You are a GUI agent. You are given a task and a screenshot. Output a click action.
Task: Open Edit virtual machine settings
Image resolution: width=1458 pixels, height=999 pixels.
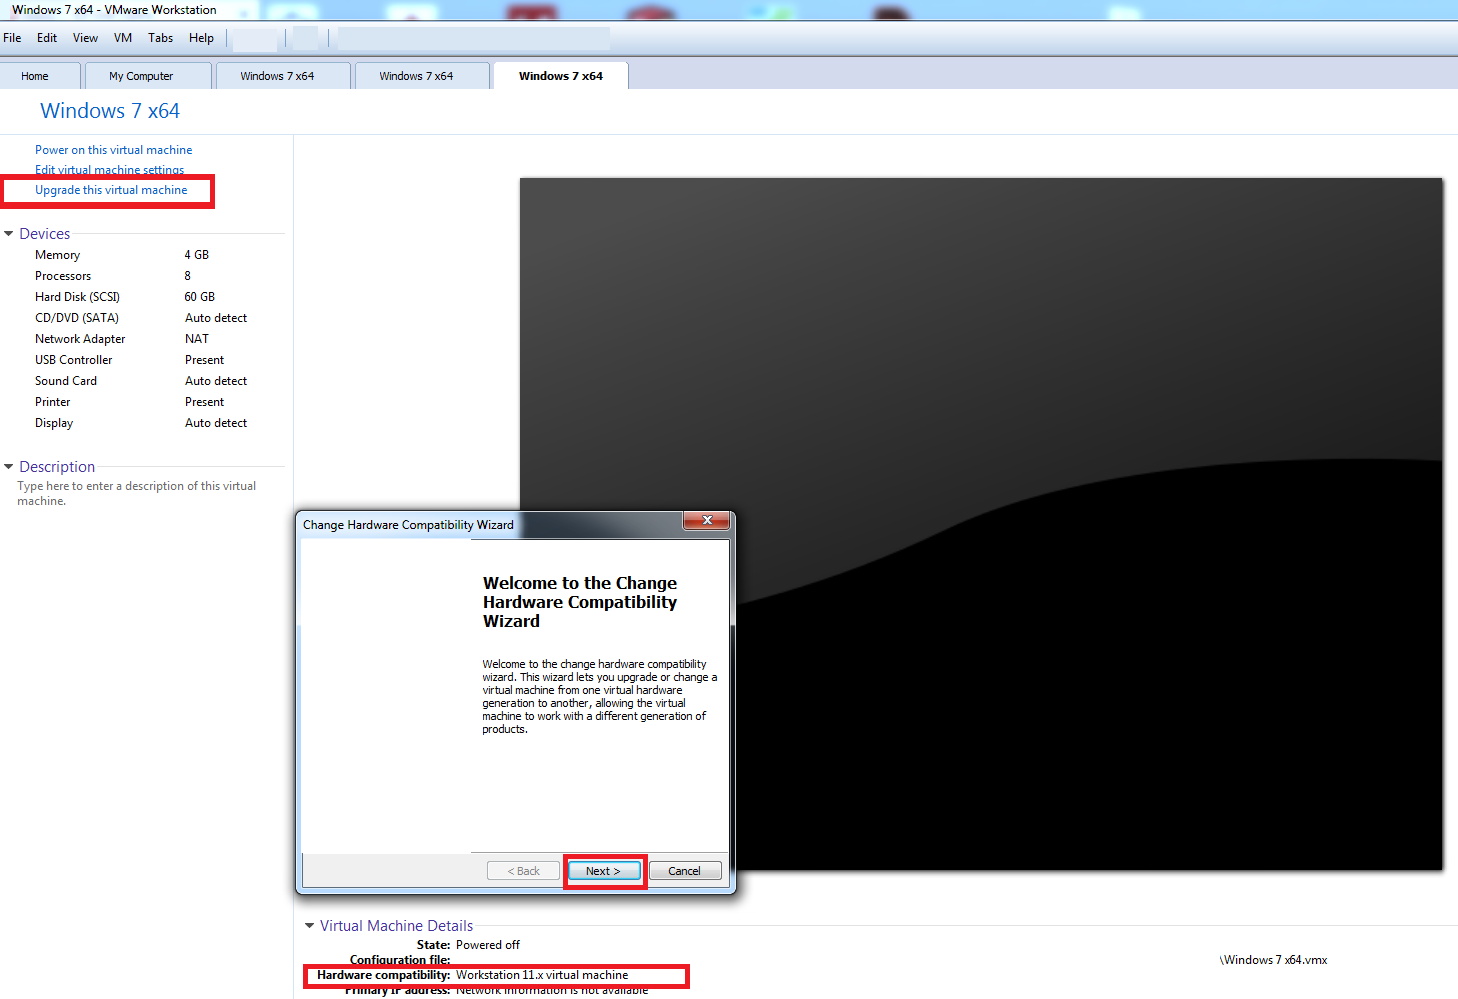pos(109,170)
